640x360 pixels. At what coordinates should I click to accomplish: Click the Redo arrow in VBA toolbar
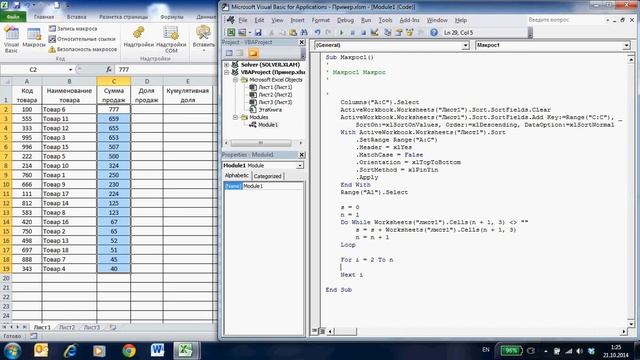[x=328, y=32]
